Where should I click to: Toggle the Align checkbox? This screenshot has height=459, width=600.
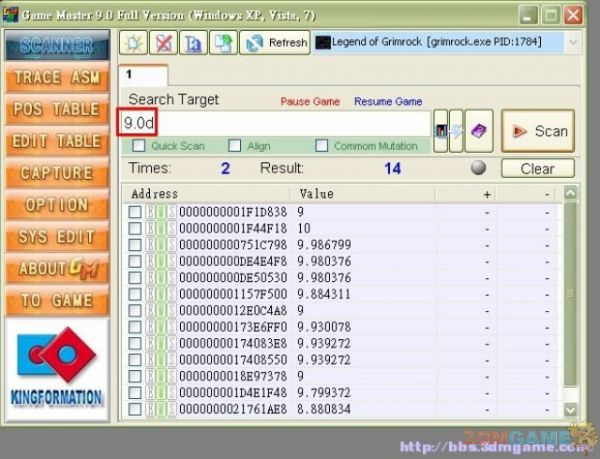point(234,146)
